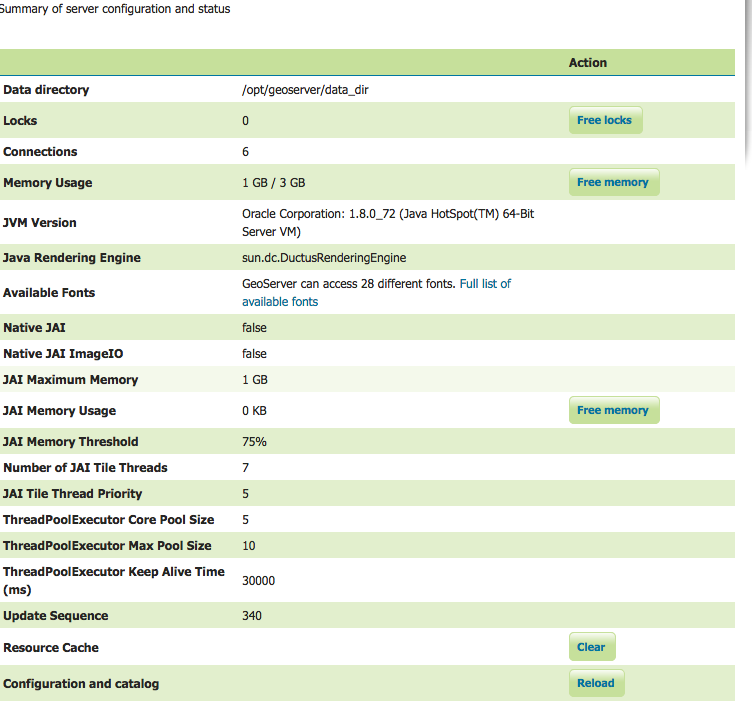The height and width of the screenshot is (724, 752).
Task: Free memory in Memory Usage row
Action: click(x=614, y=182)
